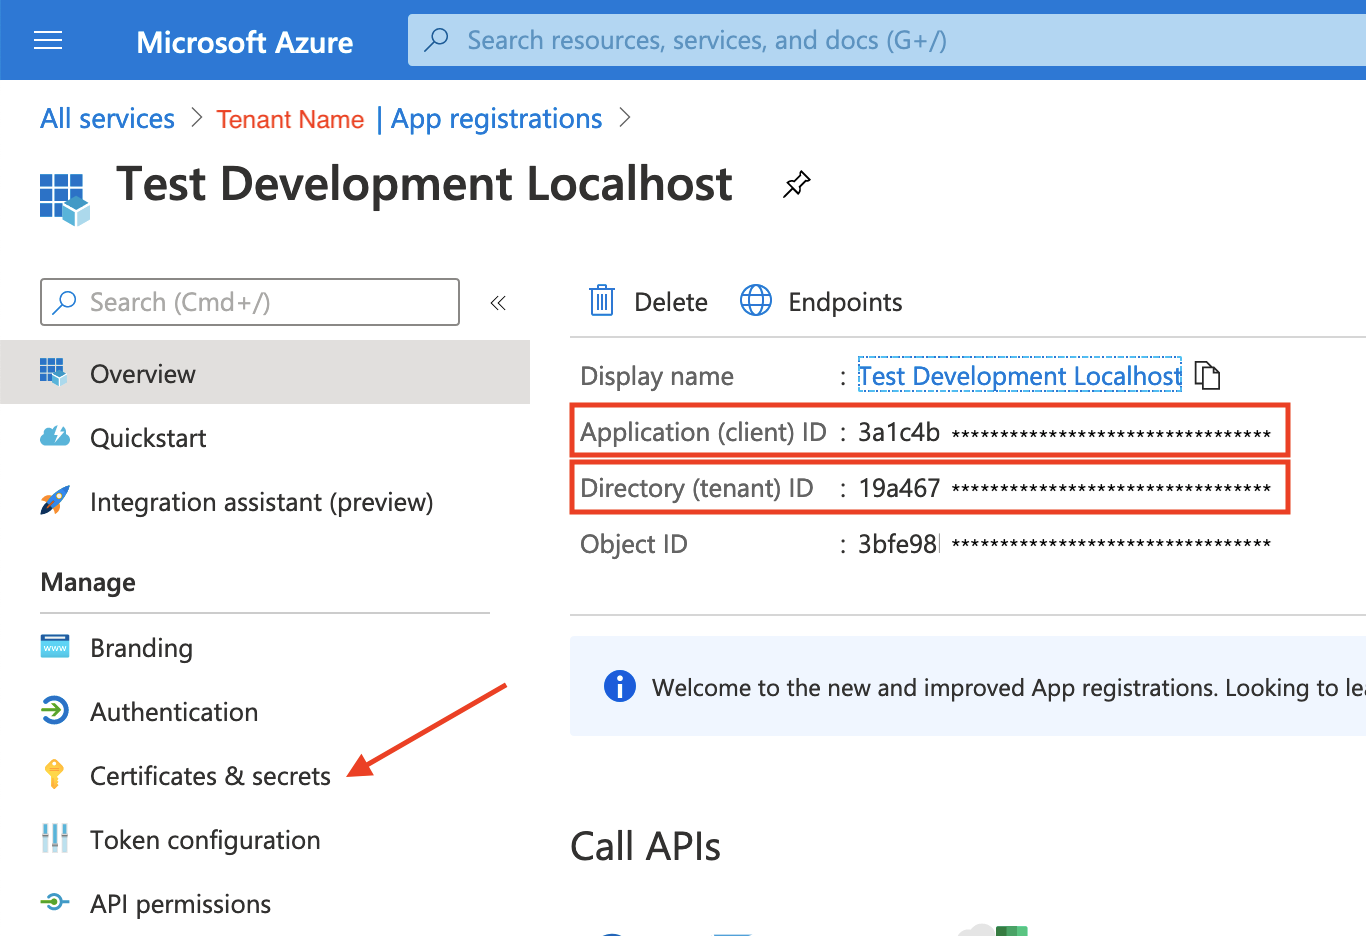Pin Test Development Localhost to dashboard
Image resolution: width=1366 pixels, height=936 pixels.
point(797,184)
